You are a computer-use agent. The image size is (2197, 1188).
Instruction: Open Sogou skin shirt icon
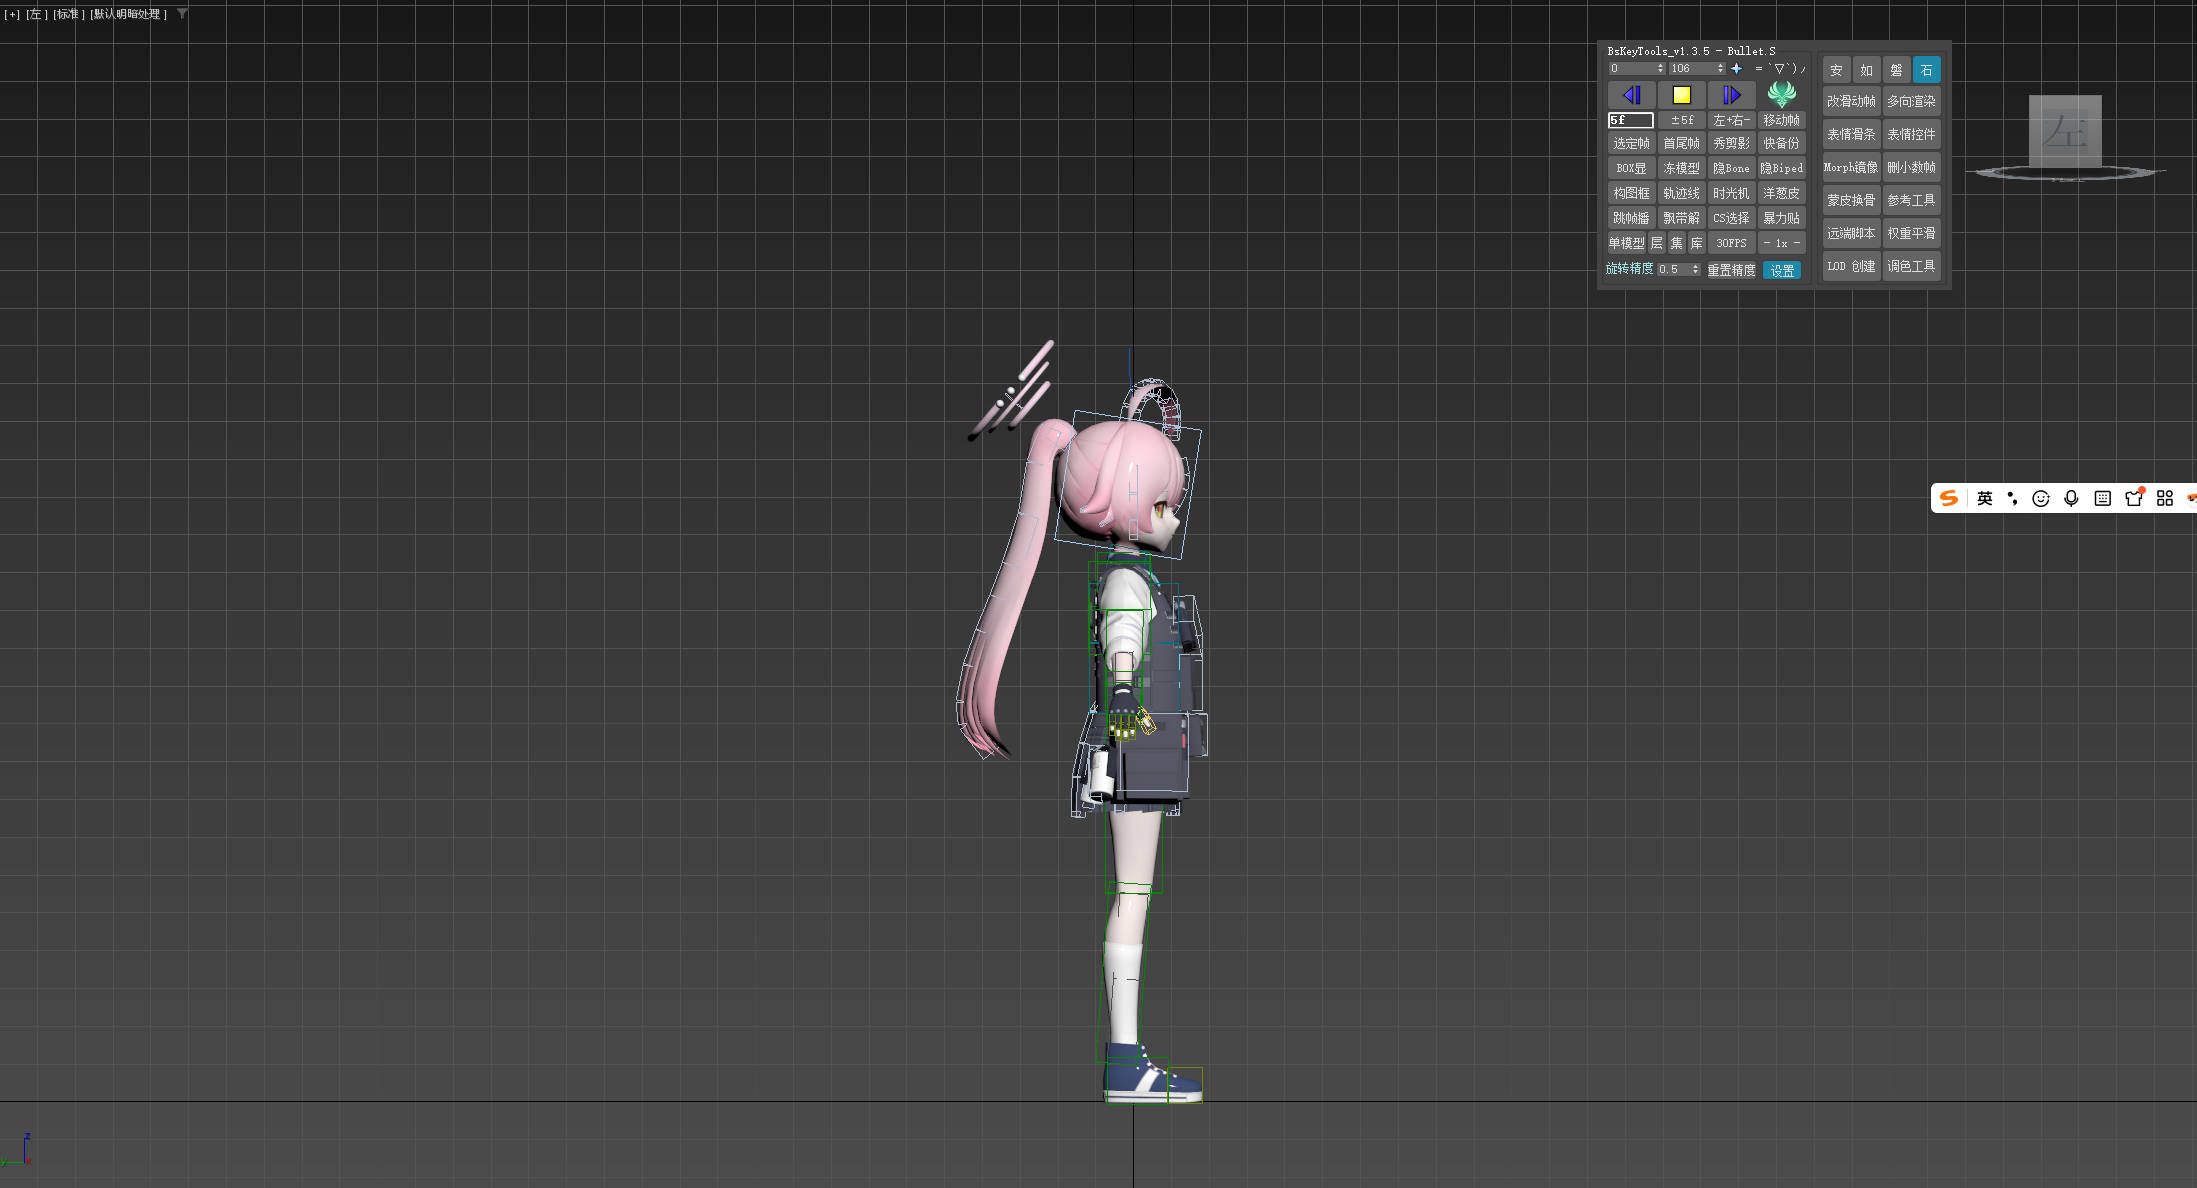pos(2133,498)
